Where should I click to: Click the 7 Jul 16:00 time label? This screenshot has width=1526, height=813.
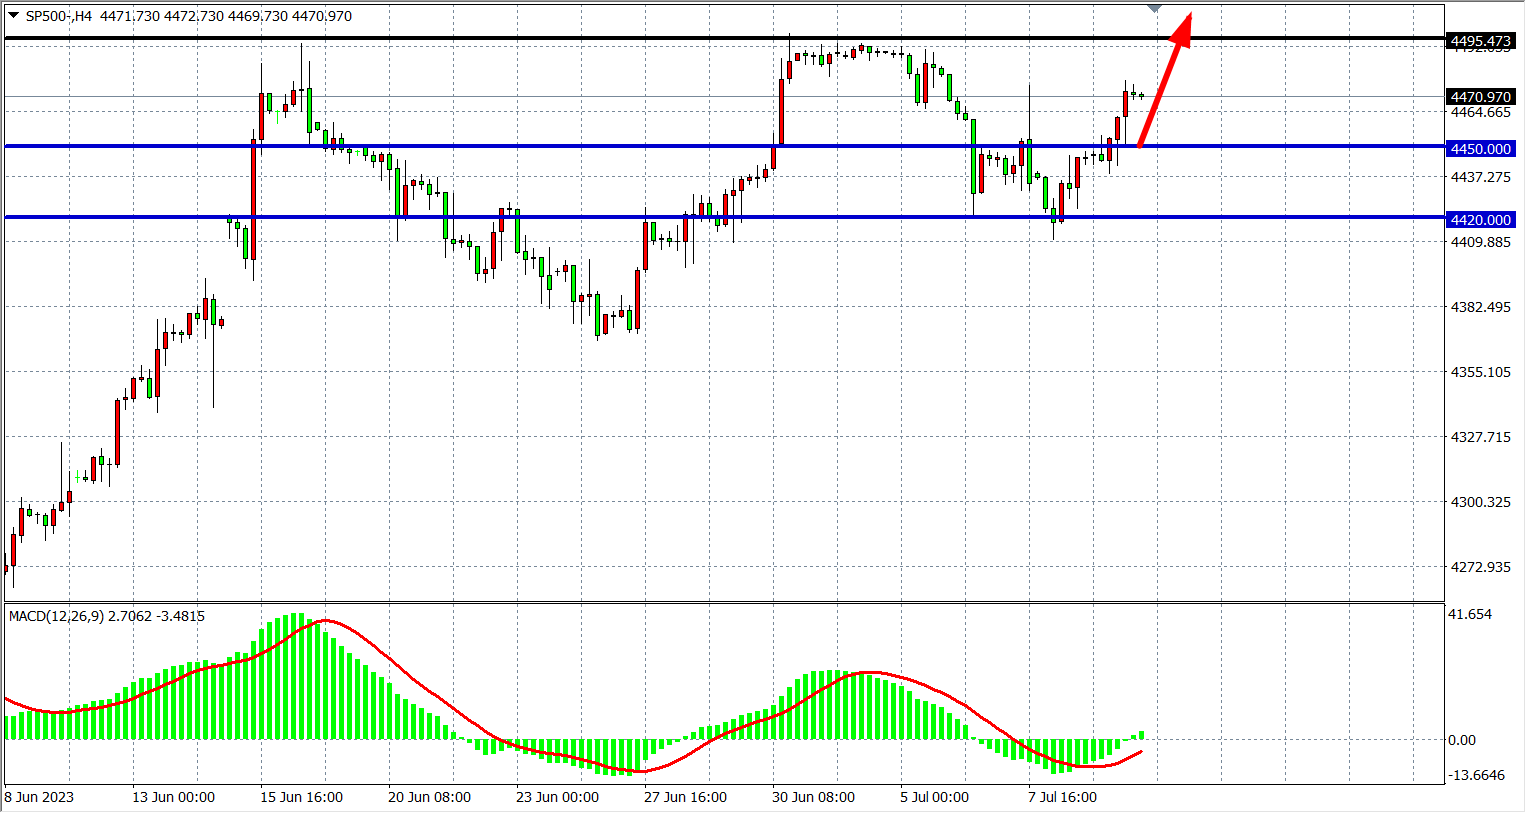(x=1062, y=797)
